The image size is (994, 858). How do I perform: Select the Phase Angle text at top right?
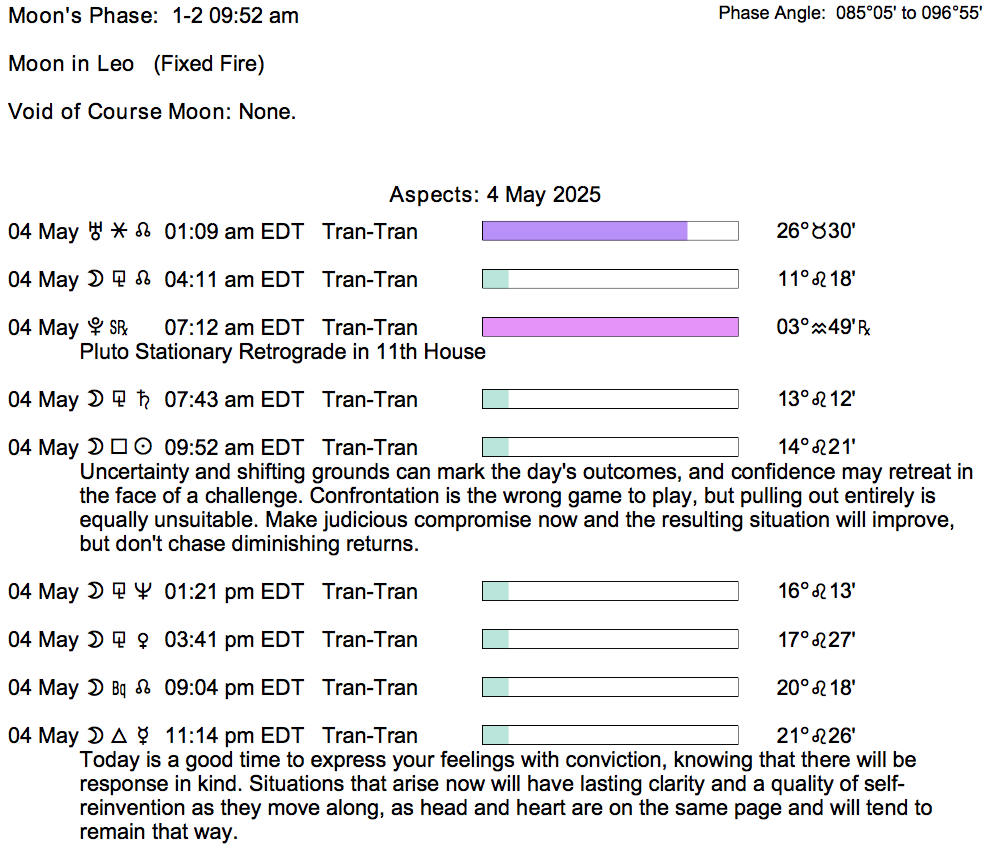click(x=850, y=14)
